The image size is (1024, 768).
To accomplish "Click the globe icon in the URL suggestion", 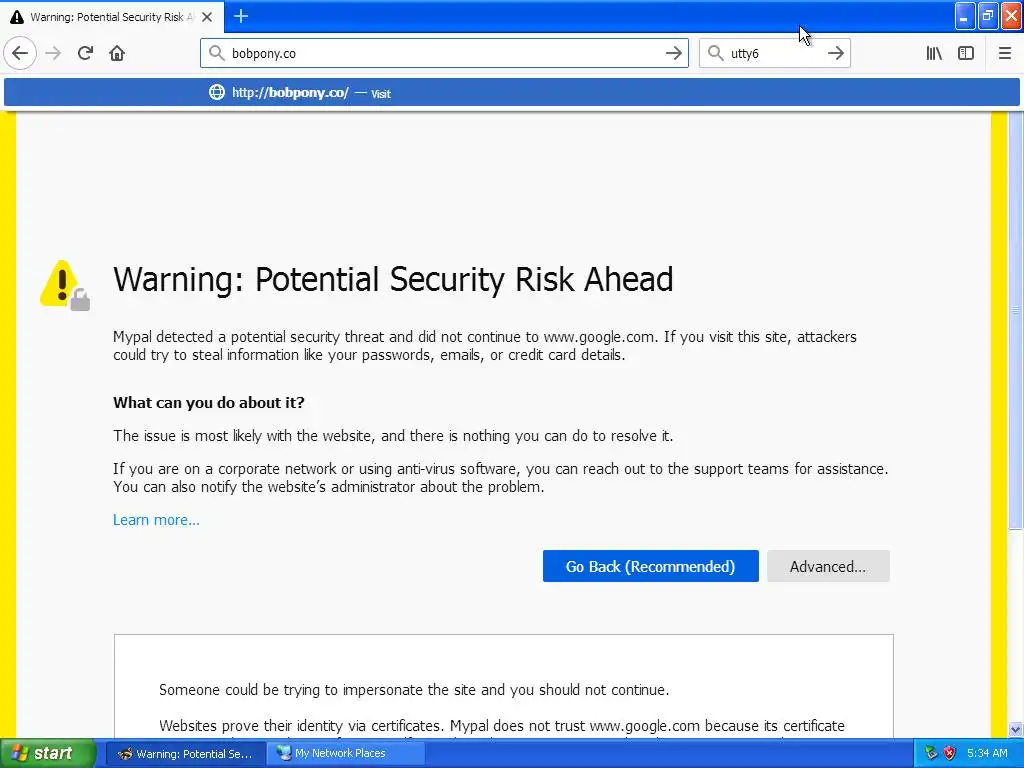I will (217, 92).
